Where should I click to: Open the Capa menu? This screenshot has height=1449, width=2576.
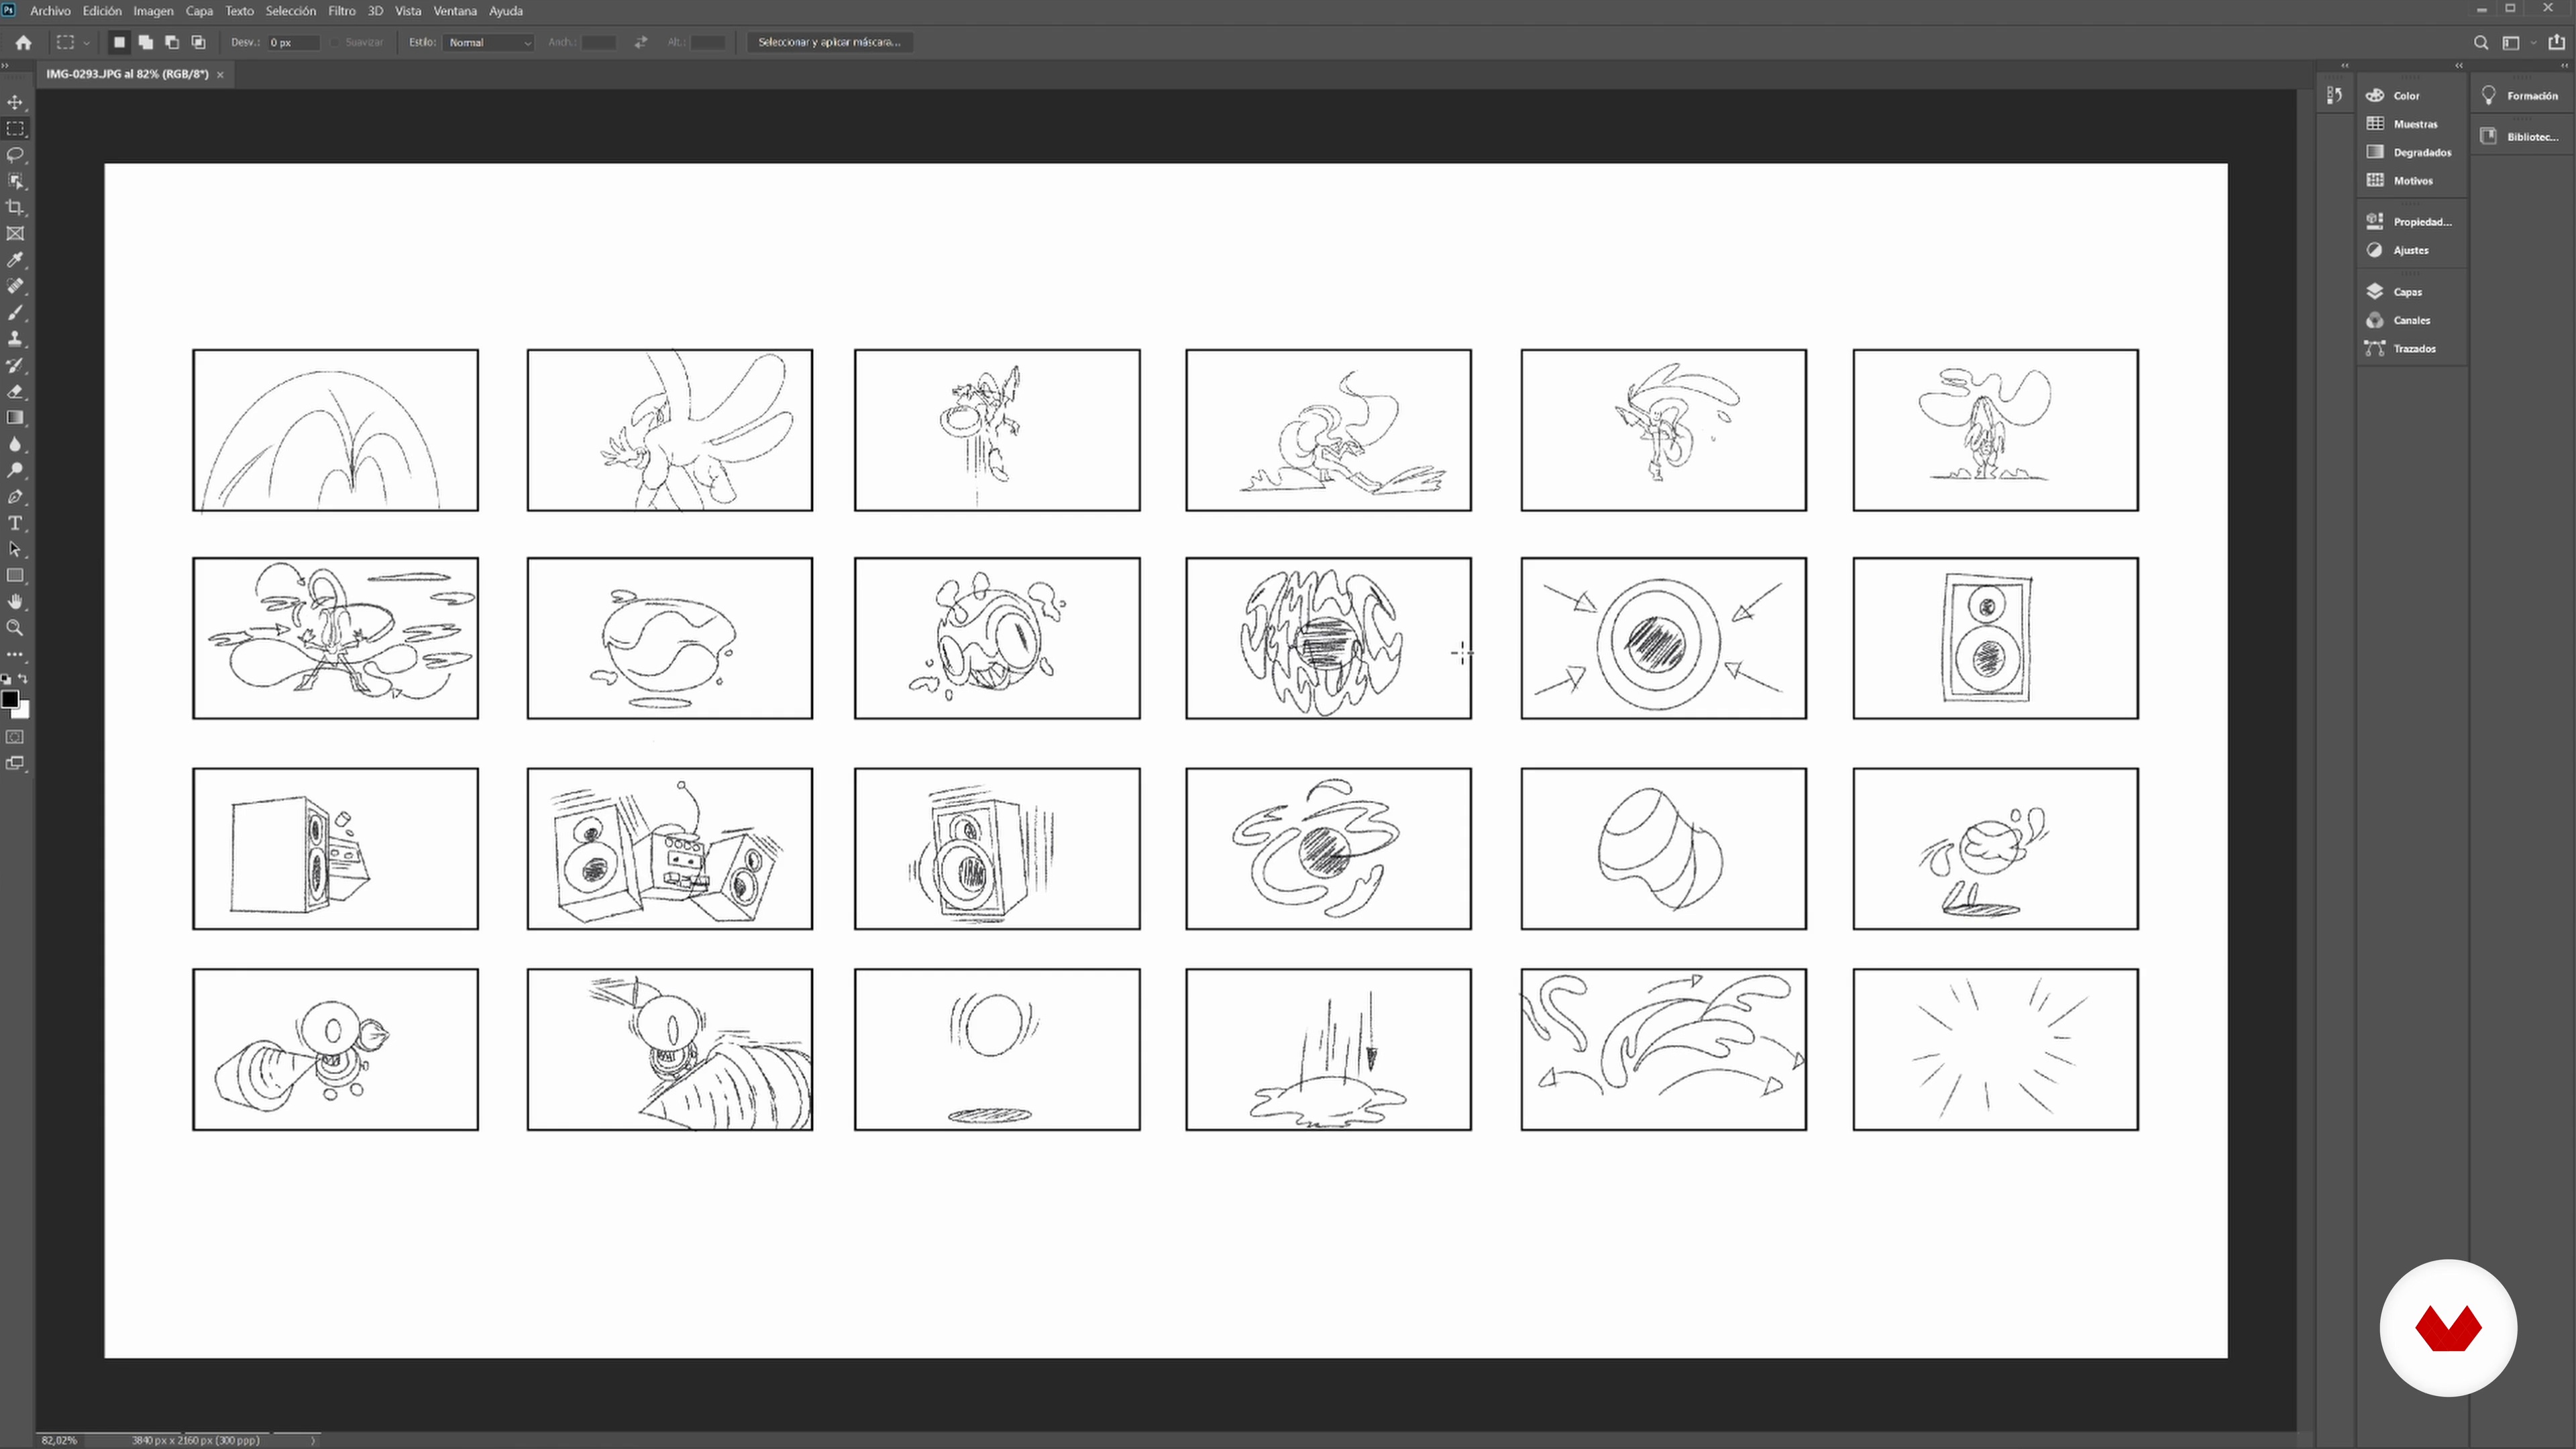tap(199, 11)
